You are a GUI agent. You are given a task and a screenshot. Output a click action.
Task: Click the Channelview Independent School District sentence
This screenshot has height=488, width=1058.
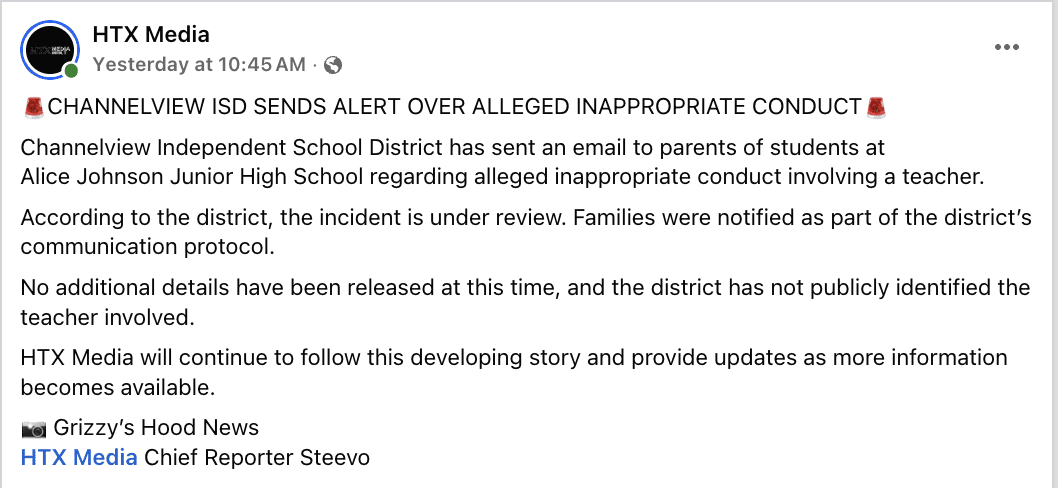pos(452,149)
